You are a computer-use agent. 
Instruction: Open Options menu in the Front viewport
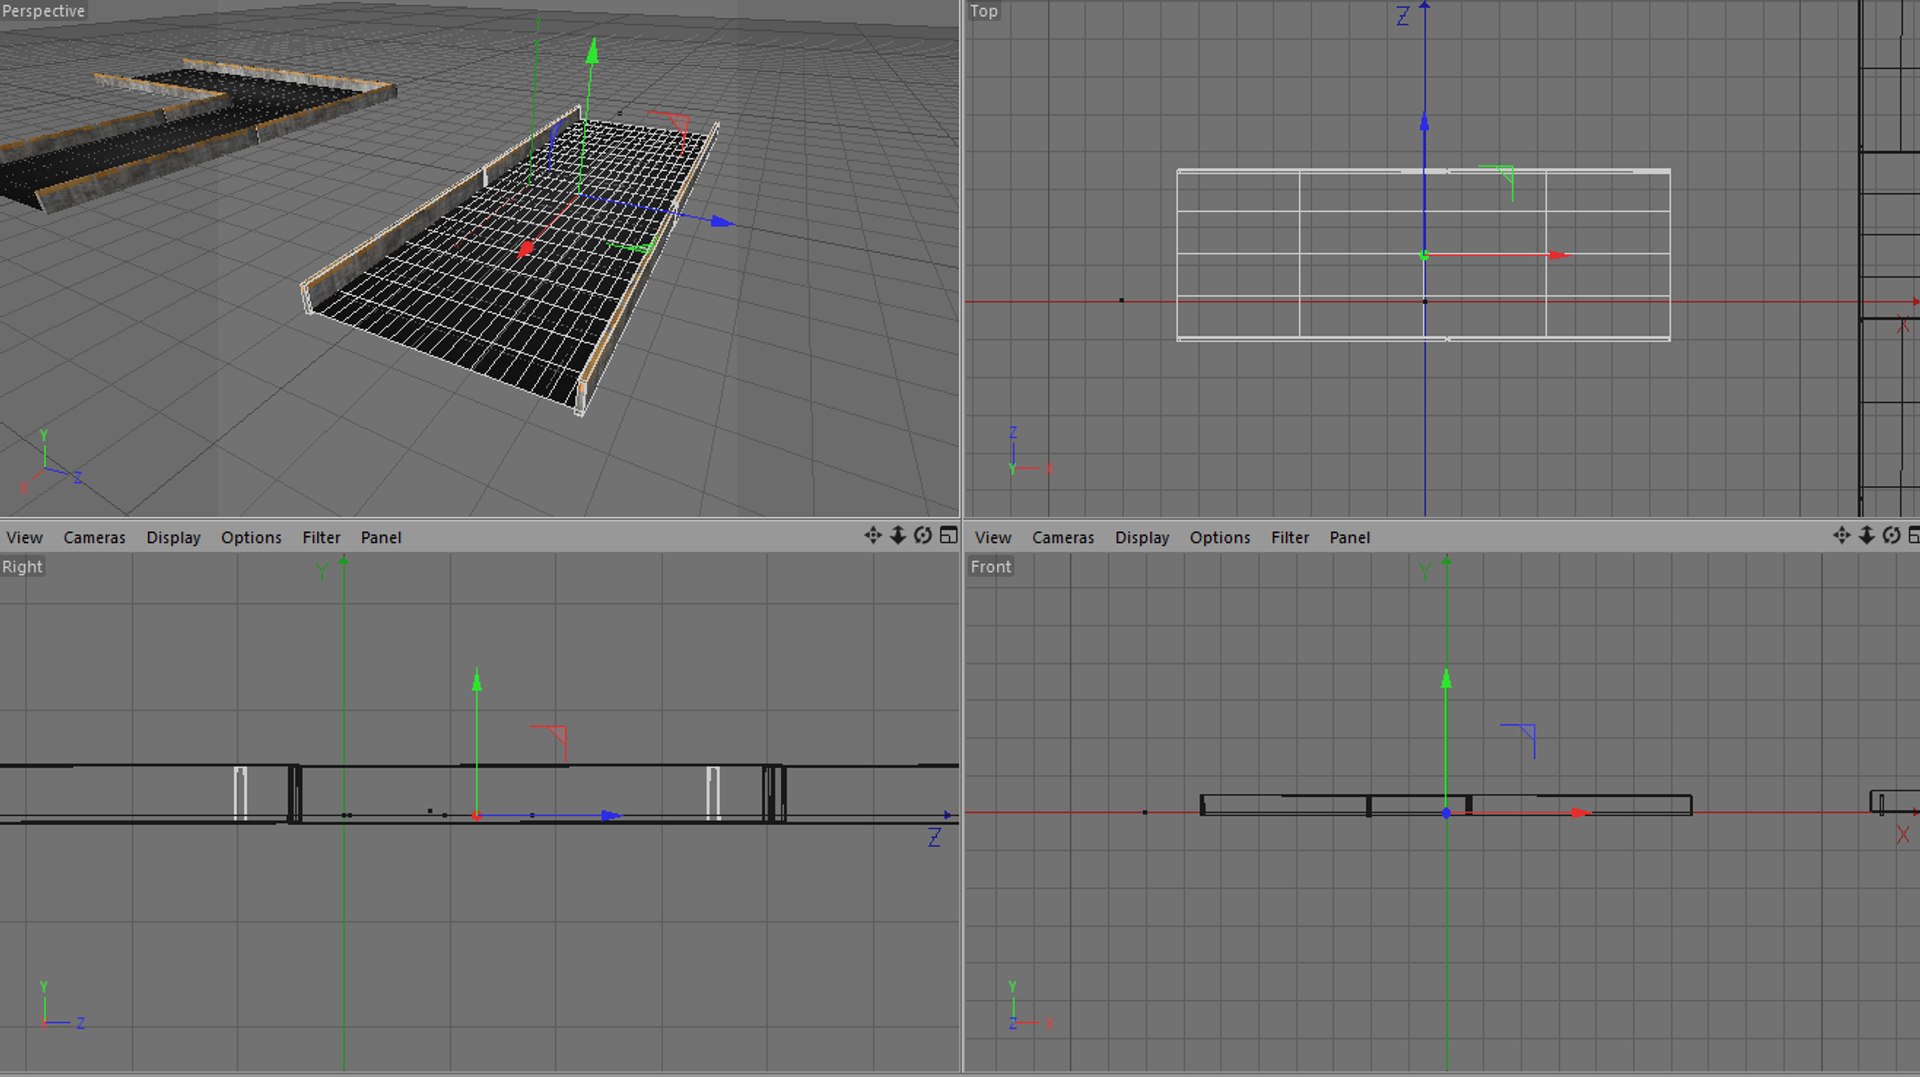click(x=1220, y=538)
